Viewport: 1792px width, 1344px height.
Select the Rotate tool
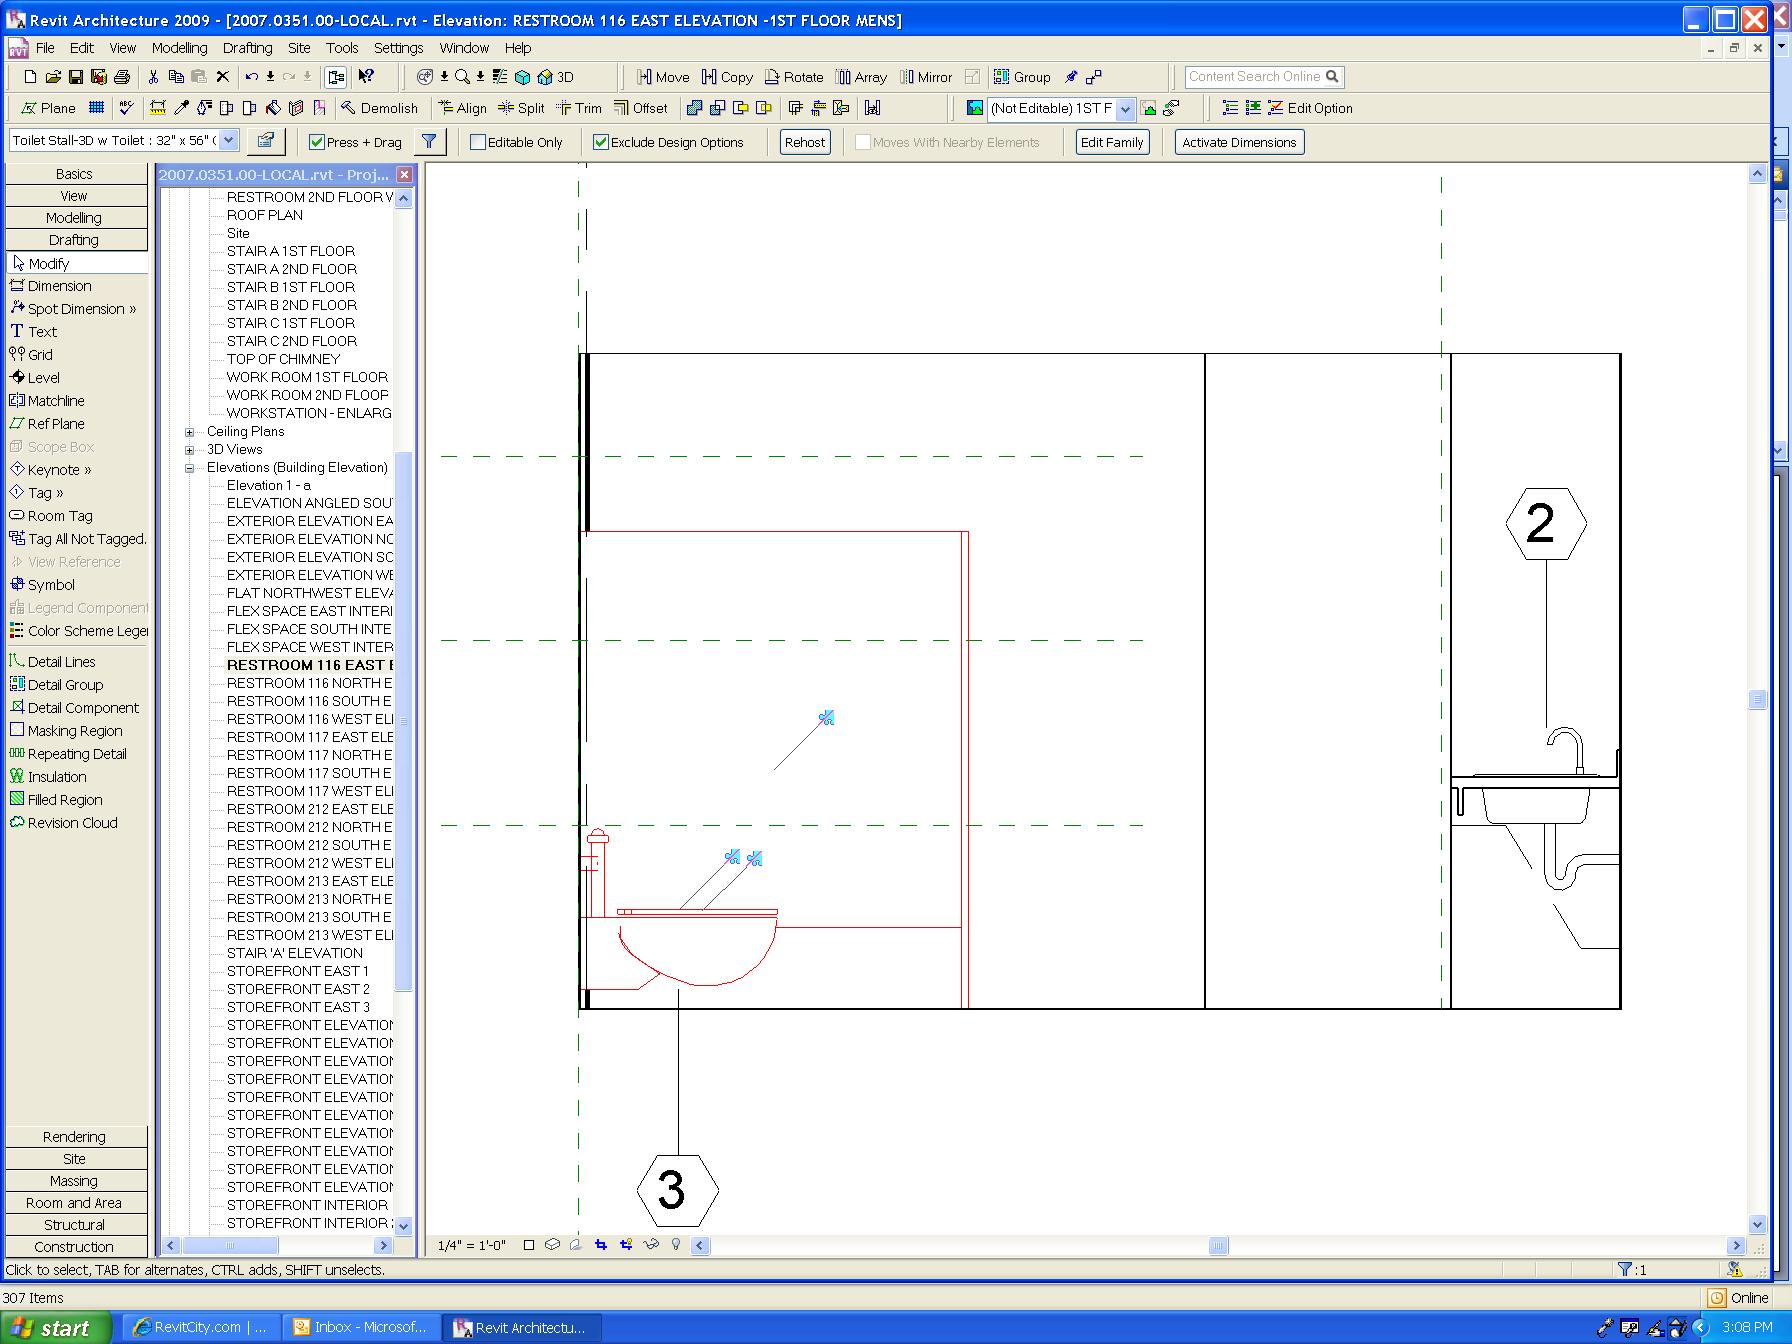(794, 77)
